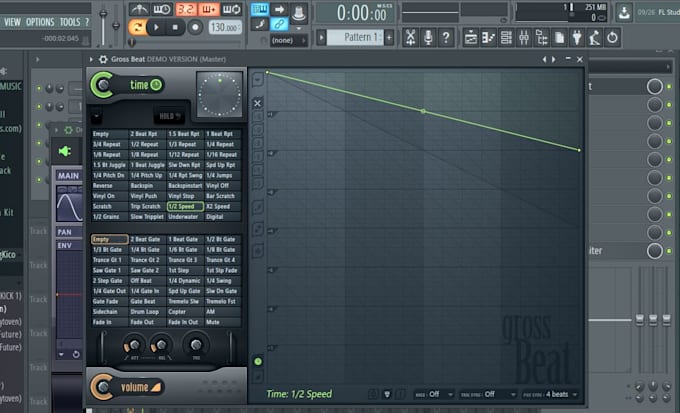
Task: Open the 4 beats sync dropdown
Action: click(551, 394)
